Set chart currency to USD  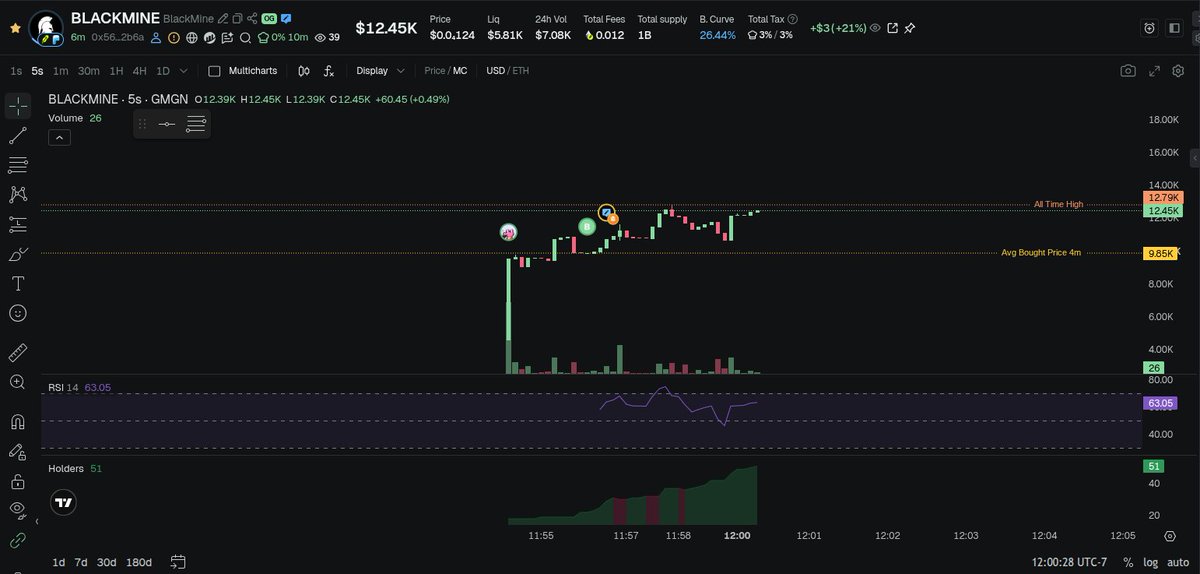click(x=495, y=71)
